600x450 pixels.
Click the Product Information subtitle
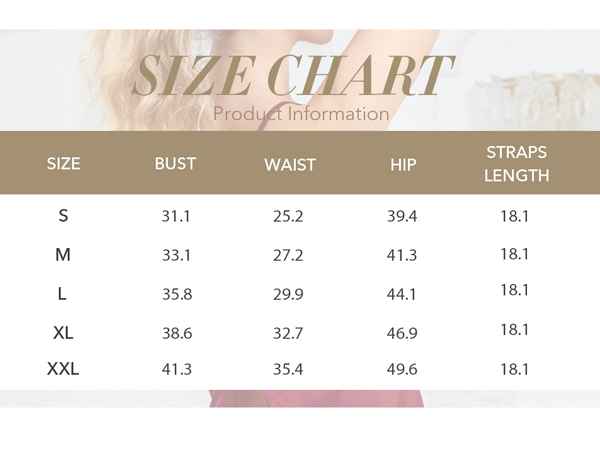point(301,114)
